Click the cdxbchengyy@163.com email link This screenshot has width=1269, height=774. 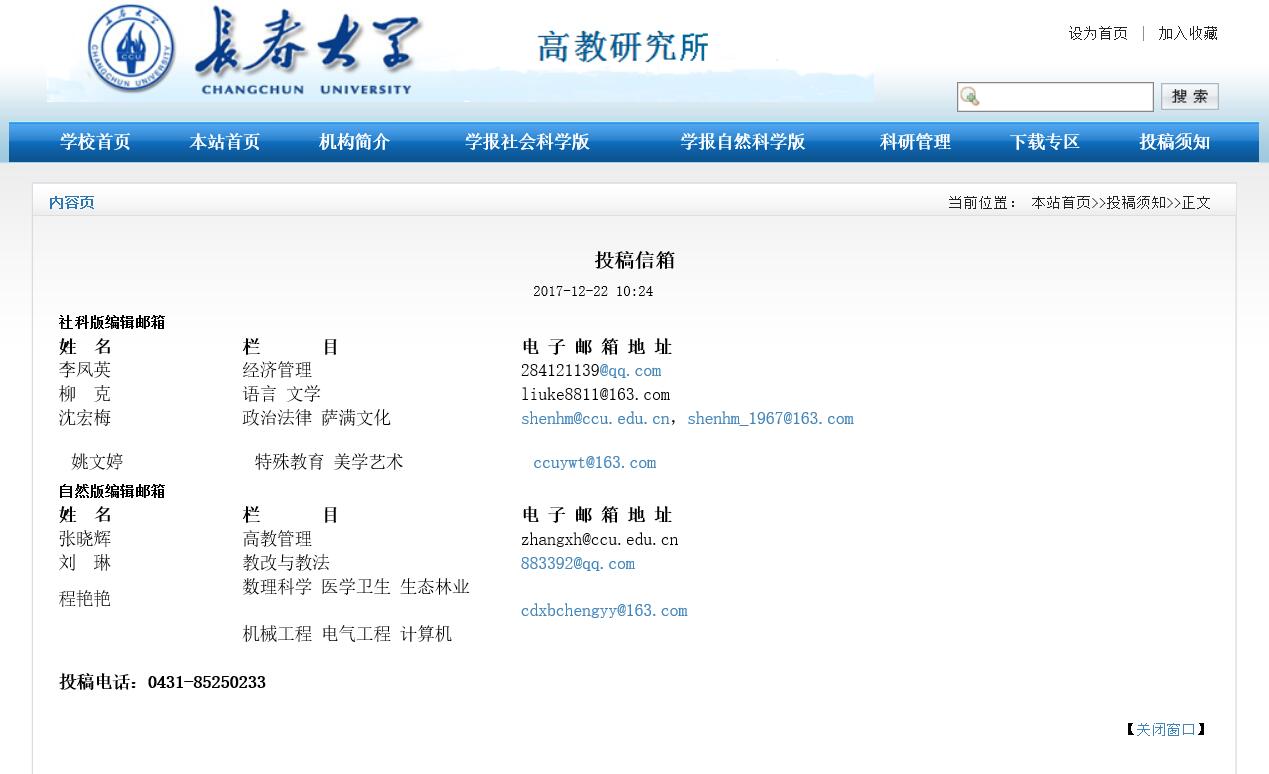pos(604,611)
